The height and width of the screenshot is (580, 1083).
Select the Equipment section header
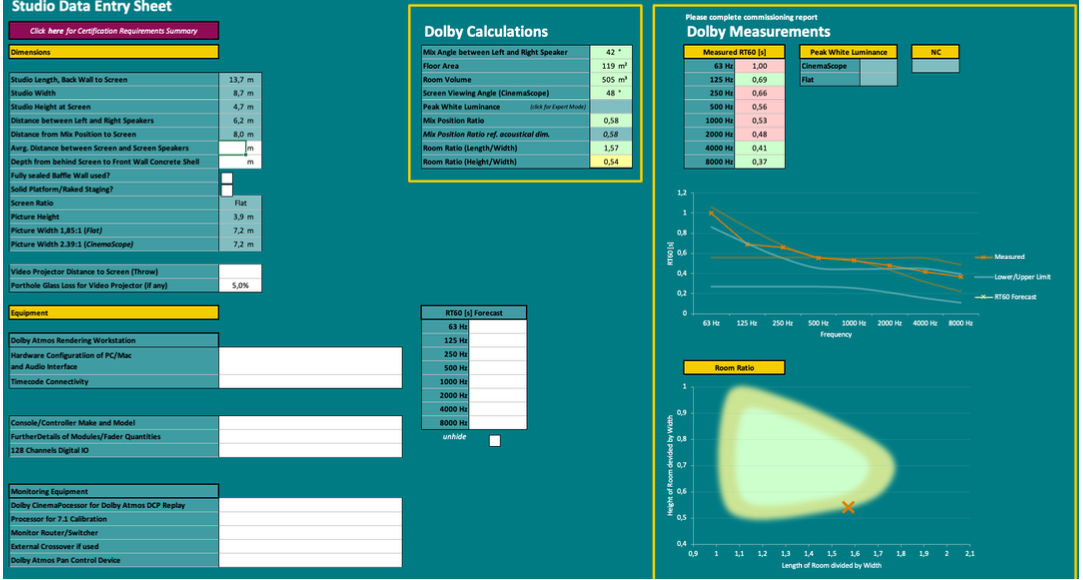(114, 313)
